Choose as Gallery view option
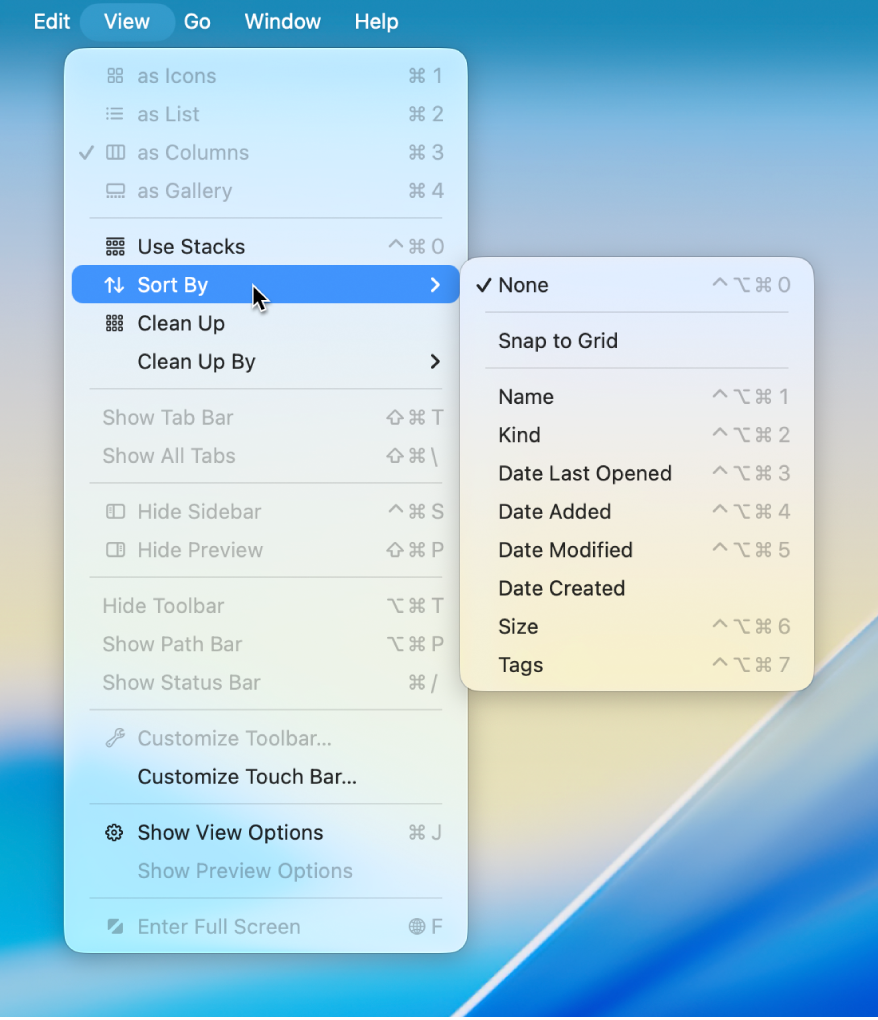 click(x=266, y=191)
